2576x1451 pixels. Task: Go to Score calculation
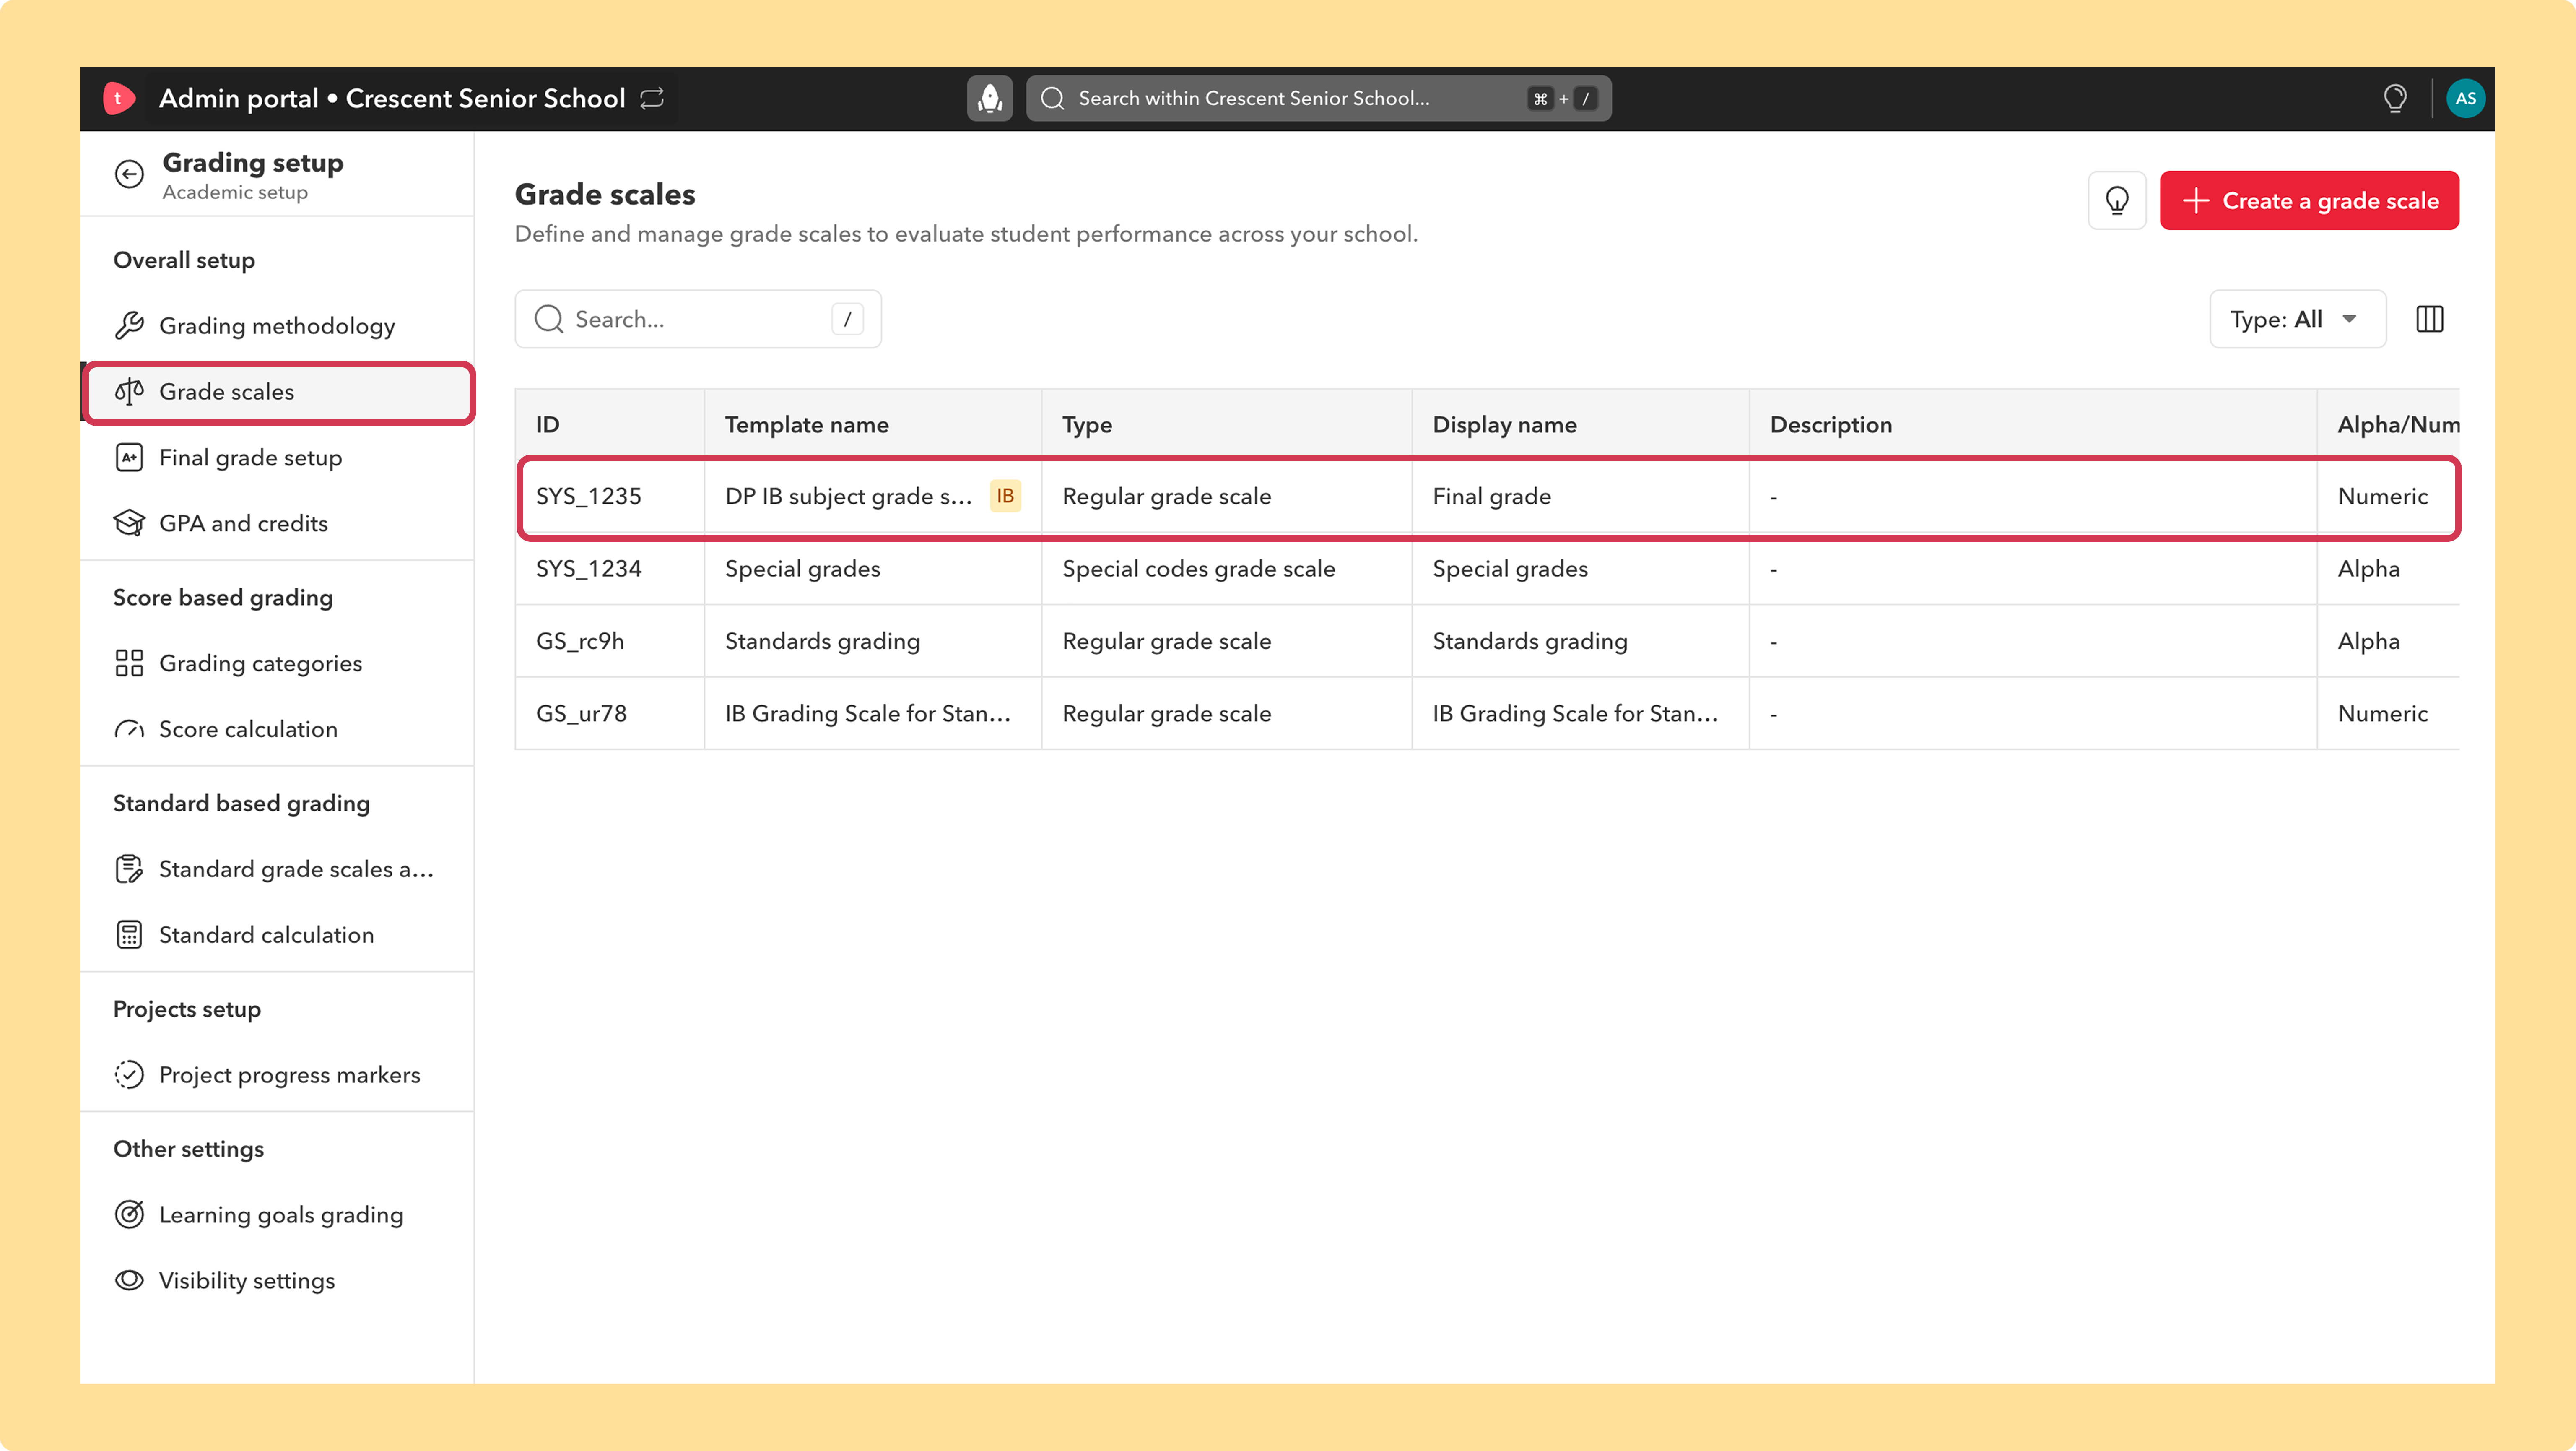[277, 729]
